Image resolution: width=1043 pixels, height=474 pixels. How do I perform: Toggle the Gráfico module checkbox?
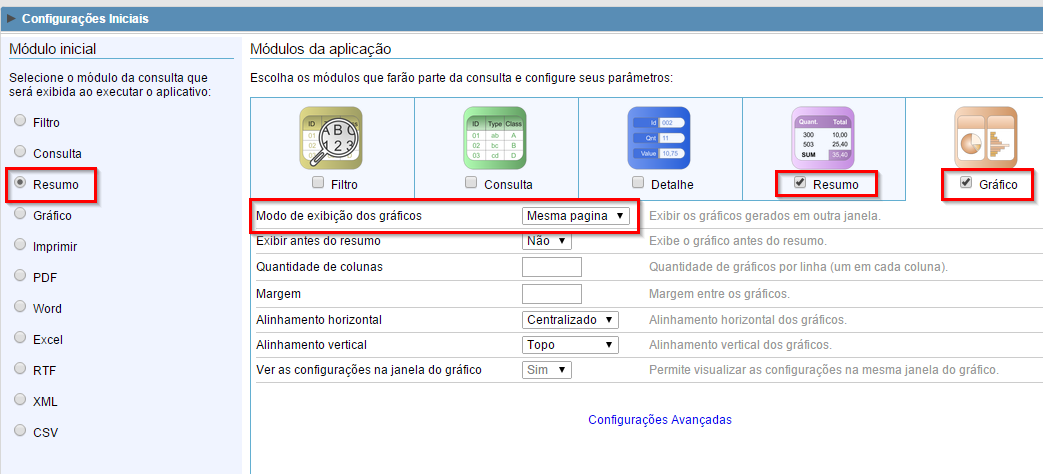pyautogui.click(x=965, y=183)
